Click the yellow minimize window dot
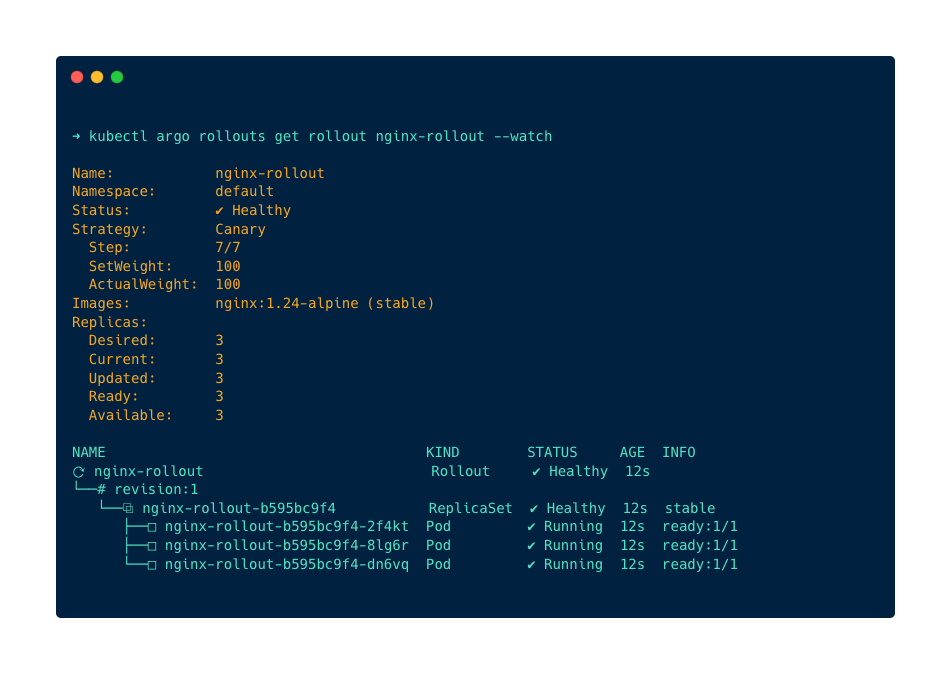The height and width of the screenshot is (674, 951). [97, 77]
